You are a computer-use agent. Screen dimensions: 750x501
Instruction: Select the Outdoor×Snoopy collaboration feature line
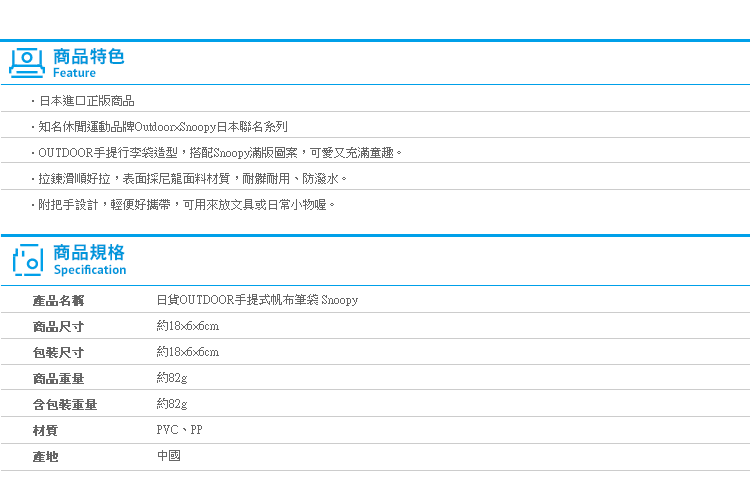(x=163, y=127)
